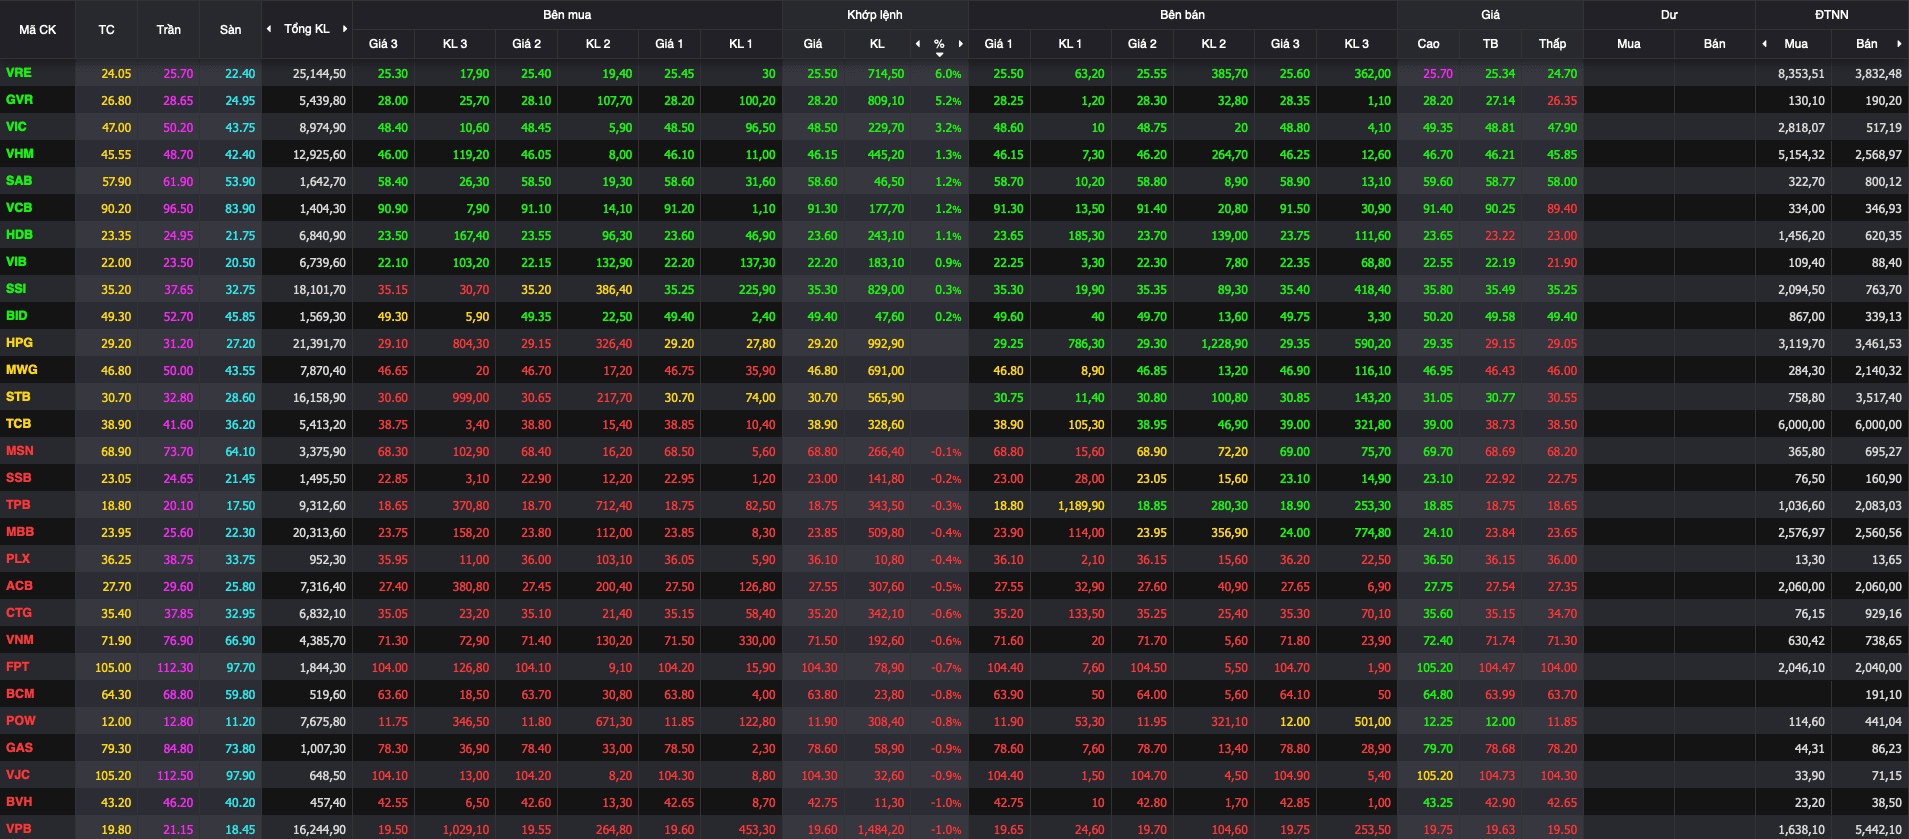Click the left arrow before ĐTNN Mua header

1764,44
